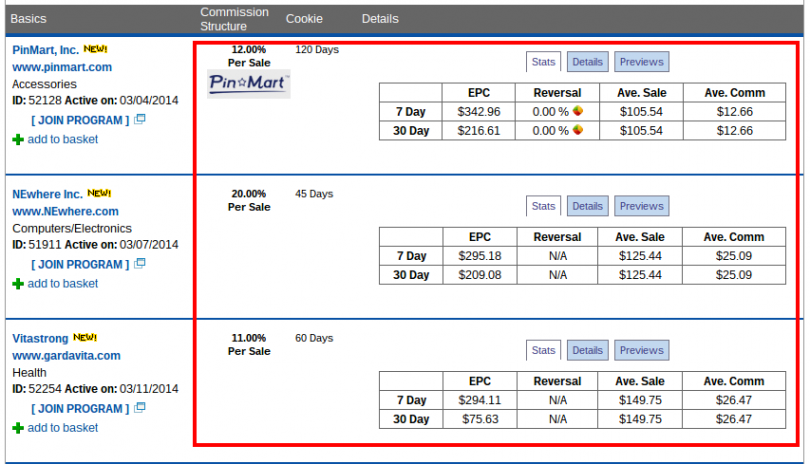Click the green plus icon in PinMart row
The image size is (810, 464).
[x=18, y=140]
